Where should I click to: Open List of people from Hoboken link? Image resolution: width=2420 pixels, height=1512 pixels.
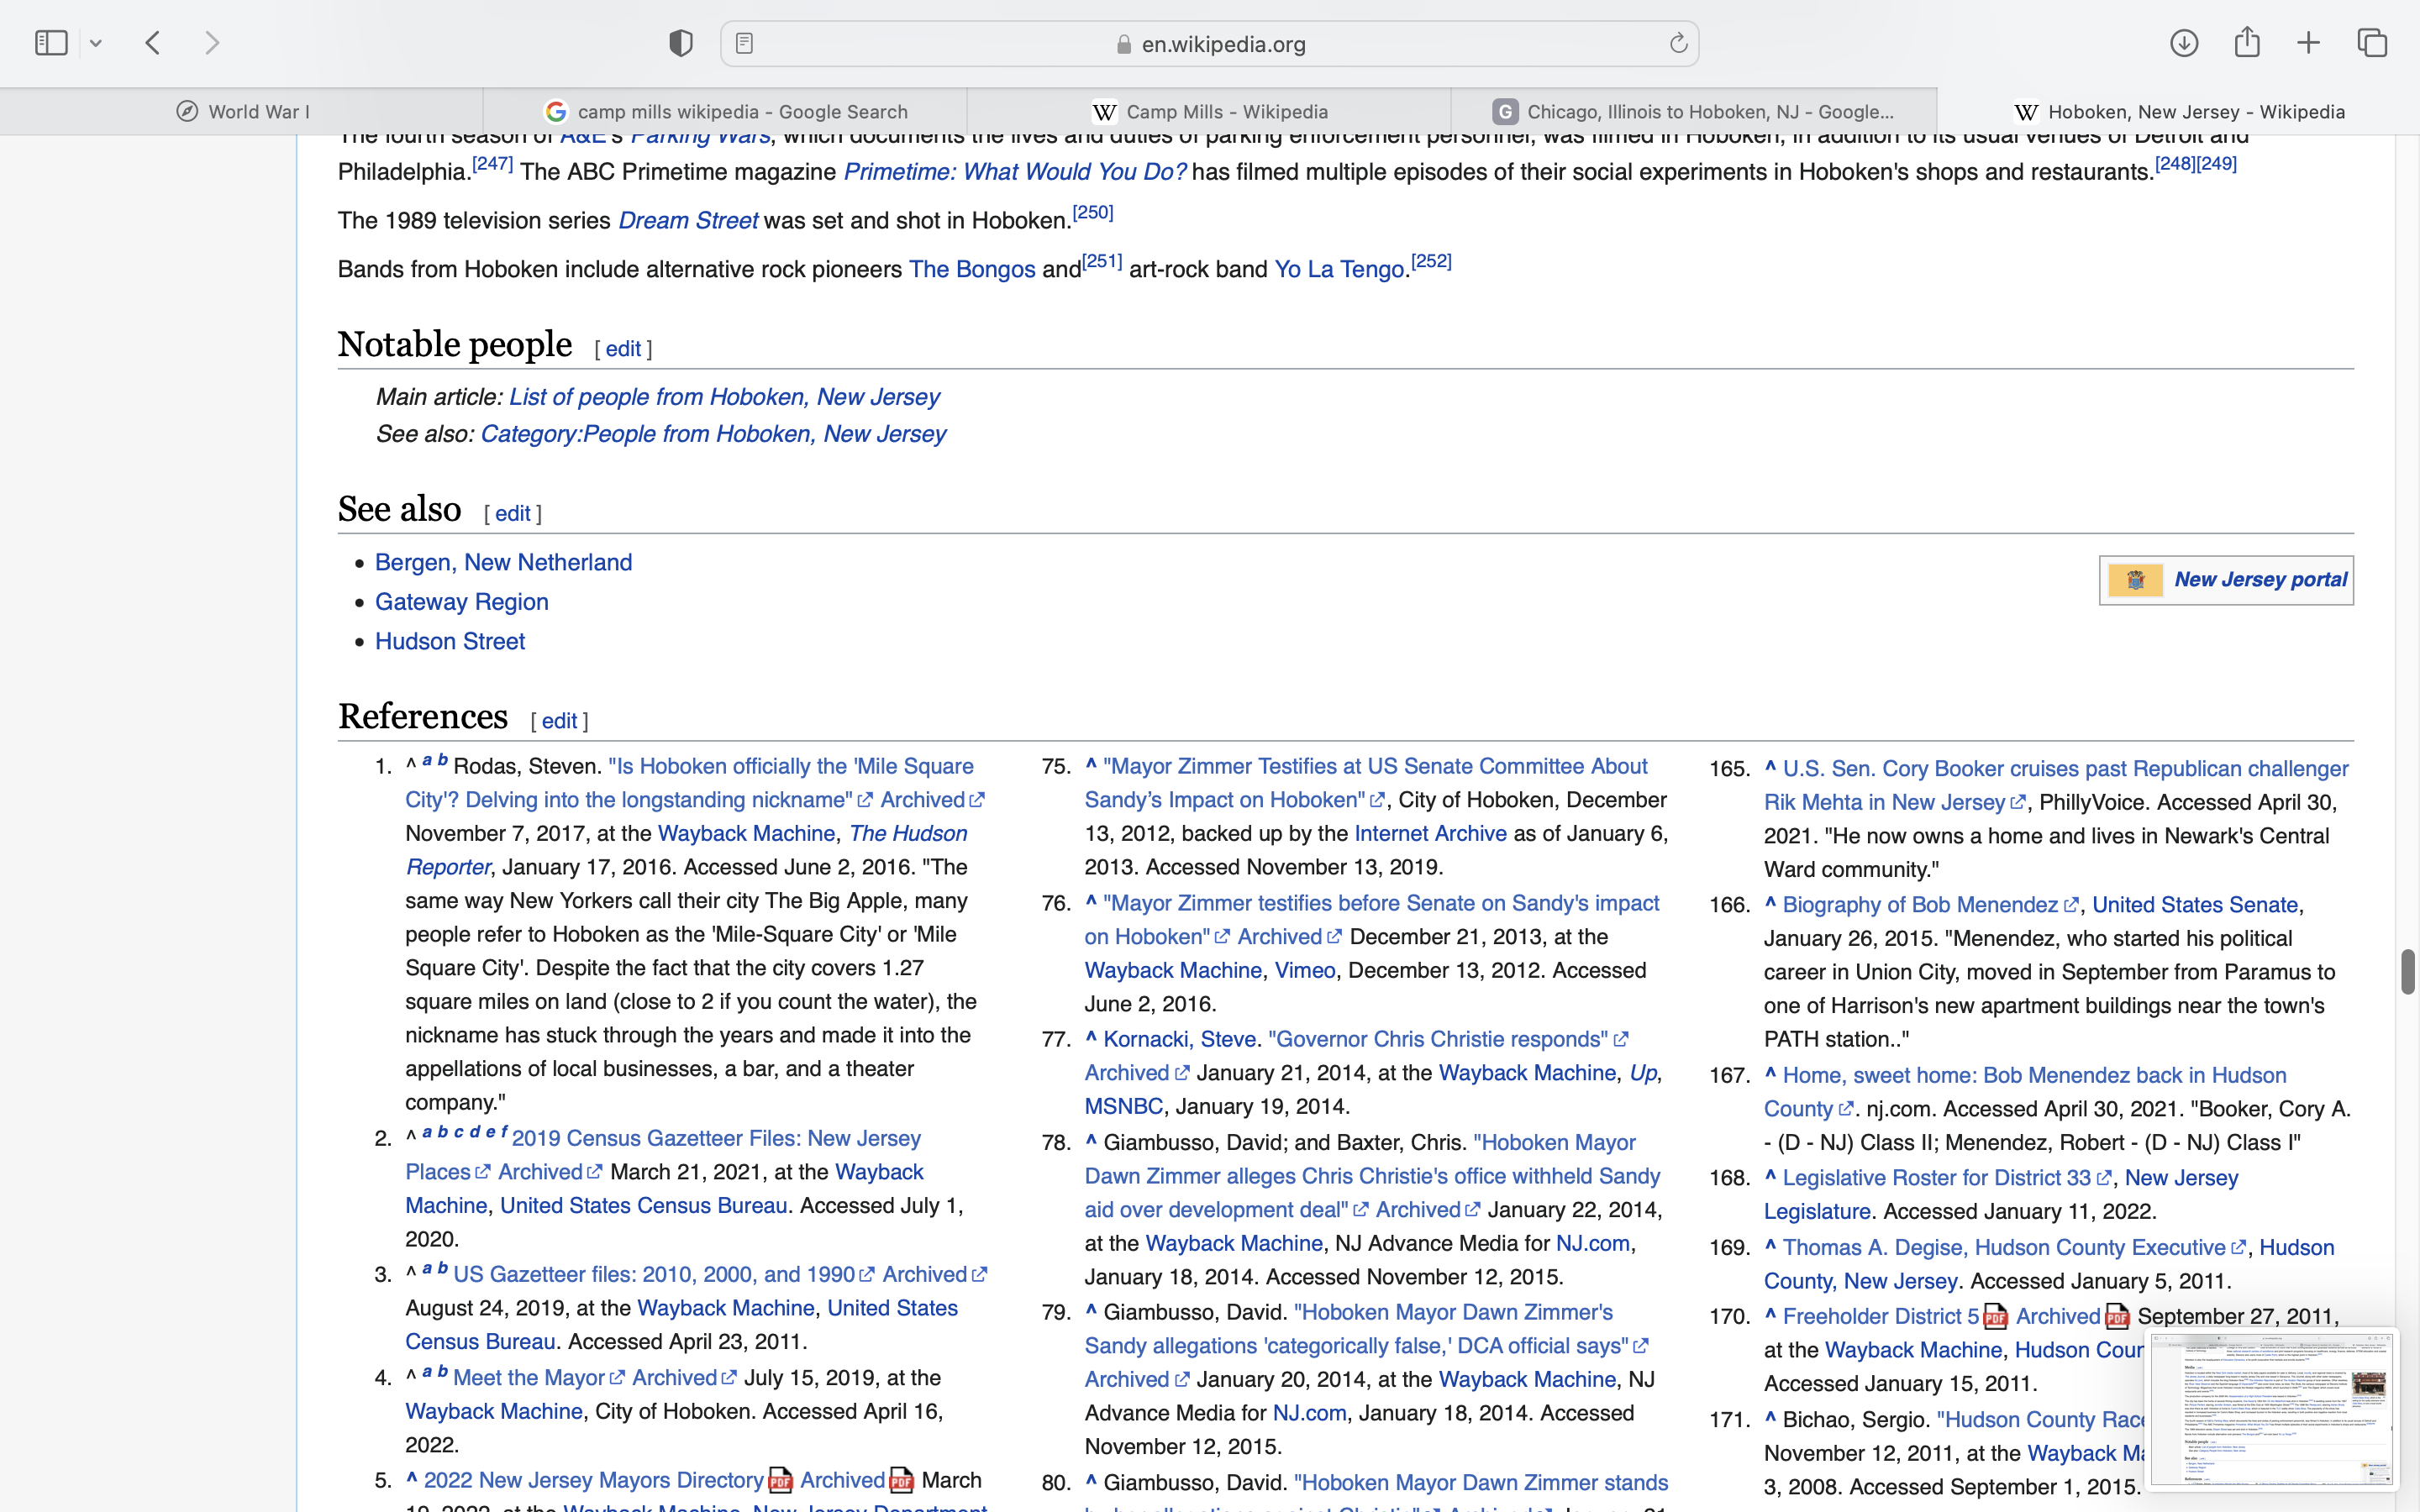click(724, 397)
